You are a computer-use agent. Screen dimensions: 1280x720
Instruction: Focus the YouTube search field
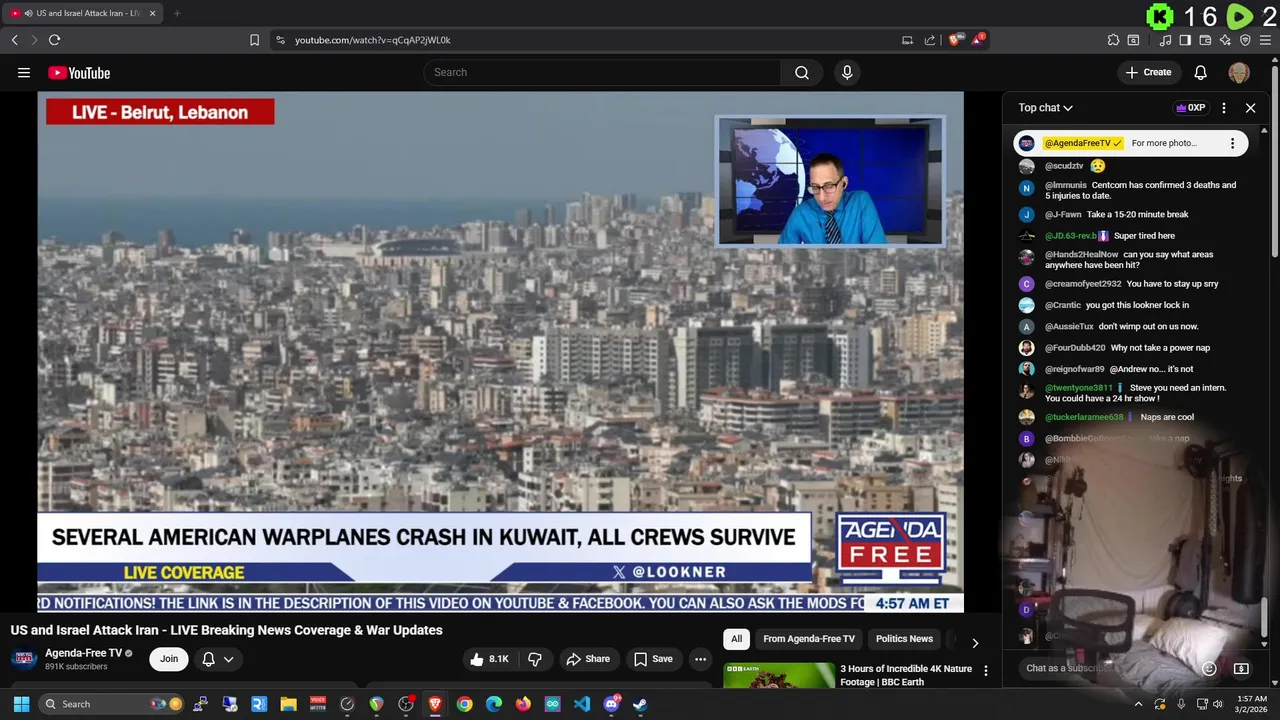pyautogui.click(x=603, y=72)
